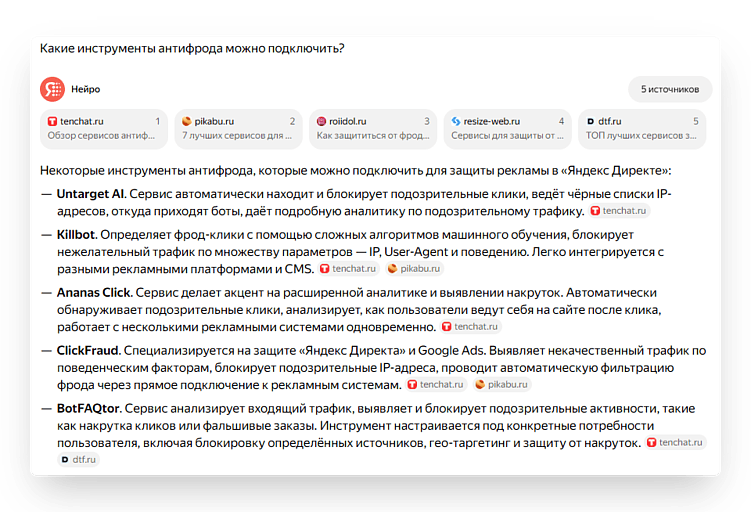
Task: Click pikabu.ru favicon in second source card
Action: click(x=187, y=122)
